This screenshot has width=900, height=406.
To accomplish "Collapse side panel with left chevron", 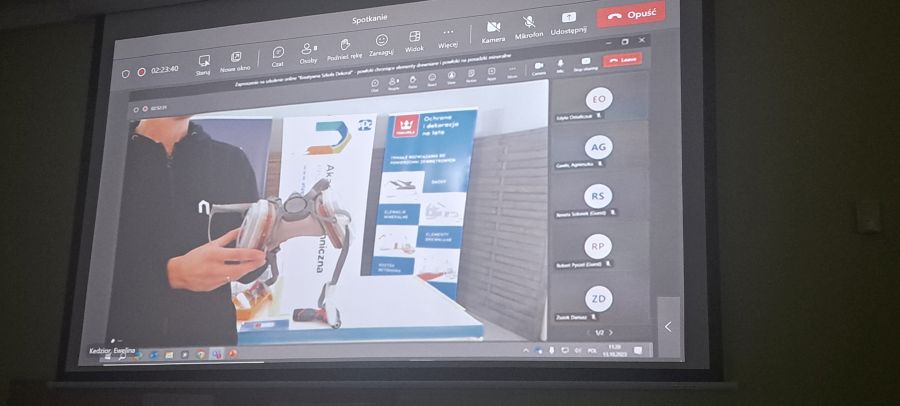I will pyautogui.click(x=668, y=327).
